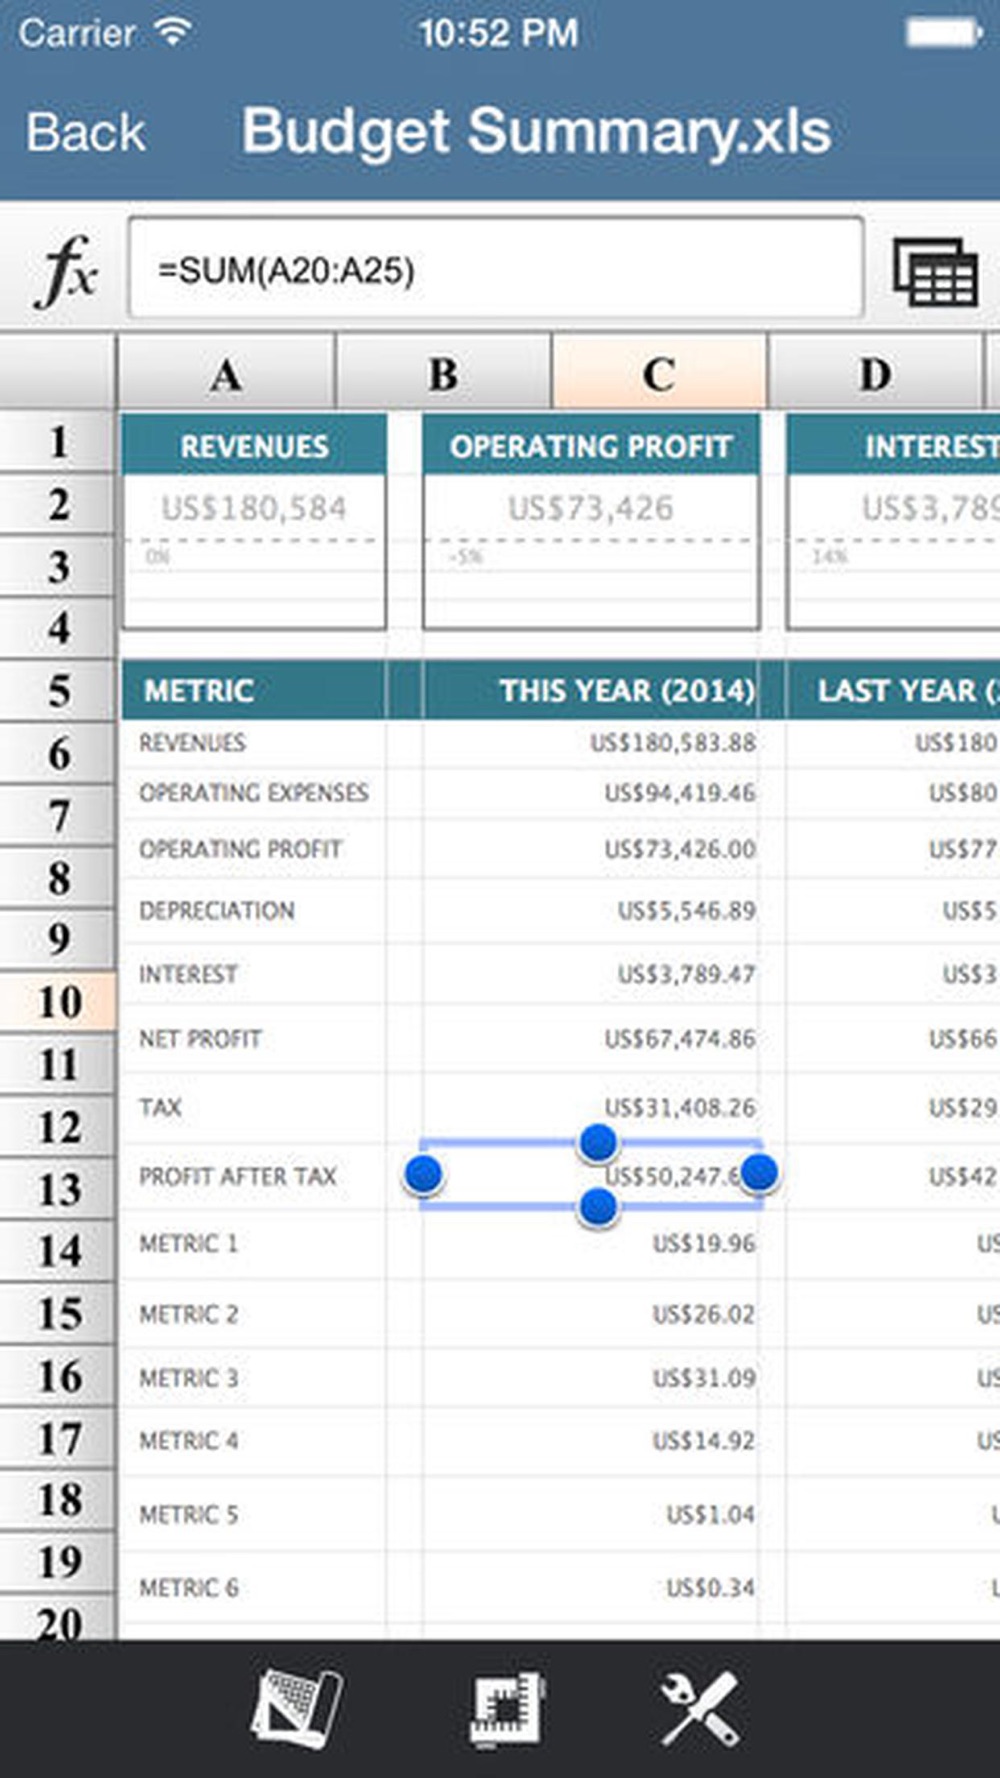This screenshot has width=1000, height=1778.
Task: Select the METRIC 6 label cell
Action: click(x=254, y=1587)
